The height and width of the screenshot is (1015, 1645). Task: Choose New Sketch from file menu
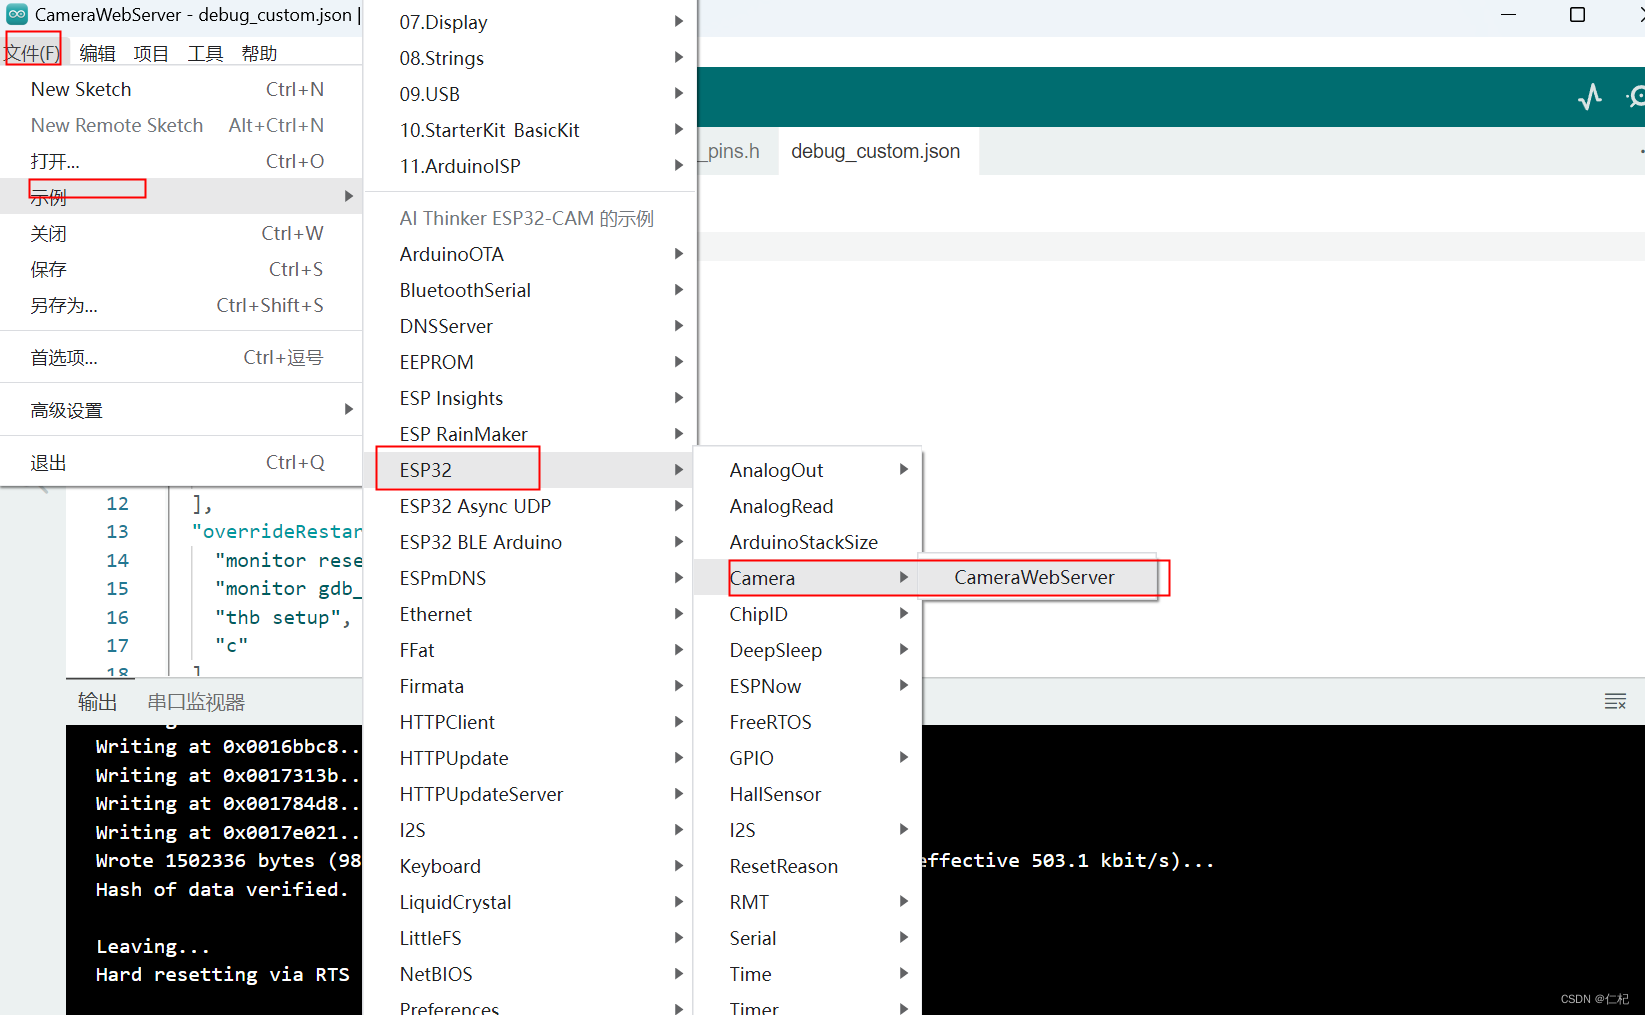pos(181,89)
